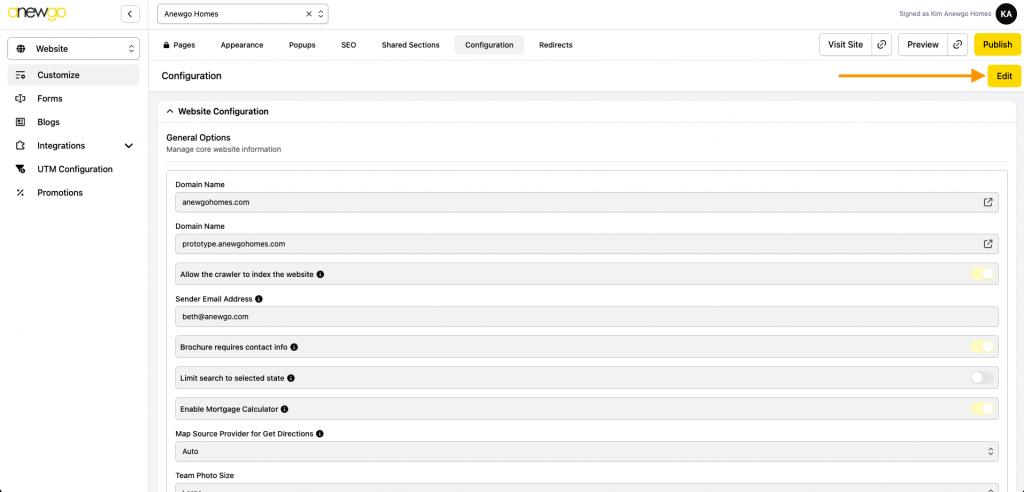Toggle the Enable Mortgage Calculator switch

pos(982,409)
